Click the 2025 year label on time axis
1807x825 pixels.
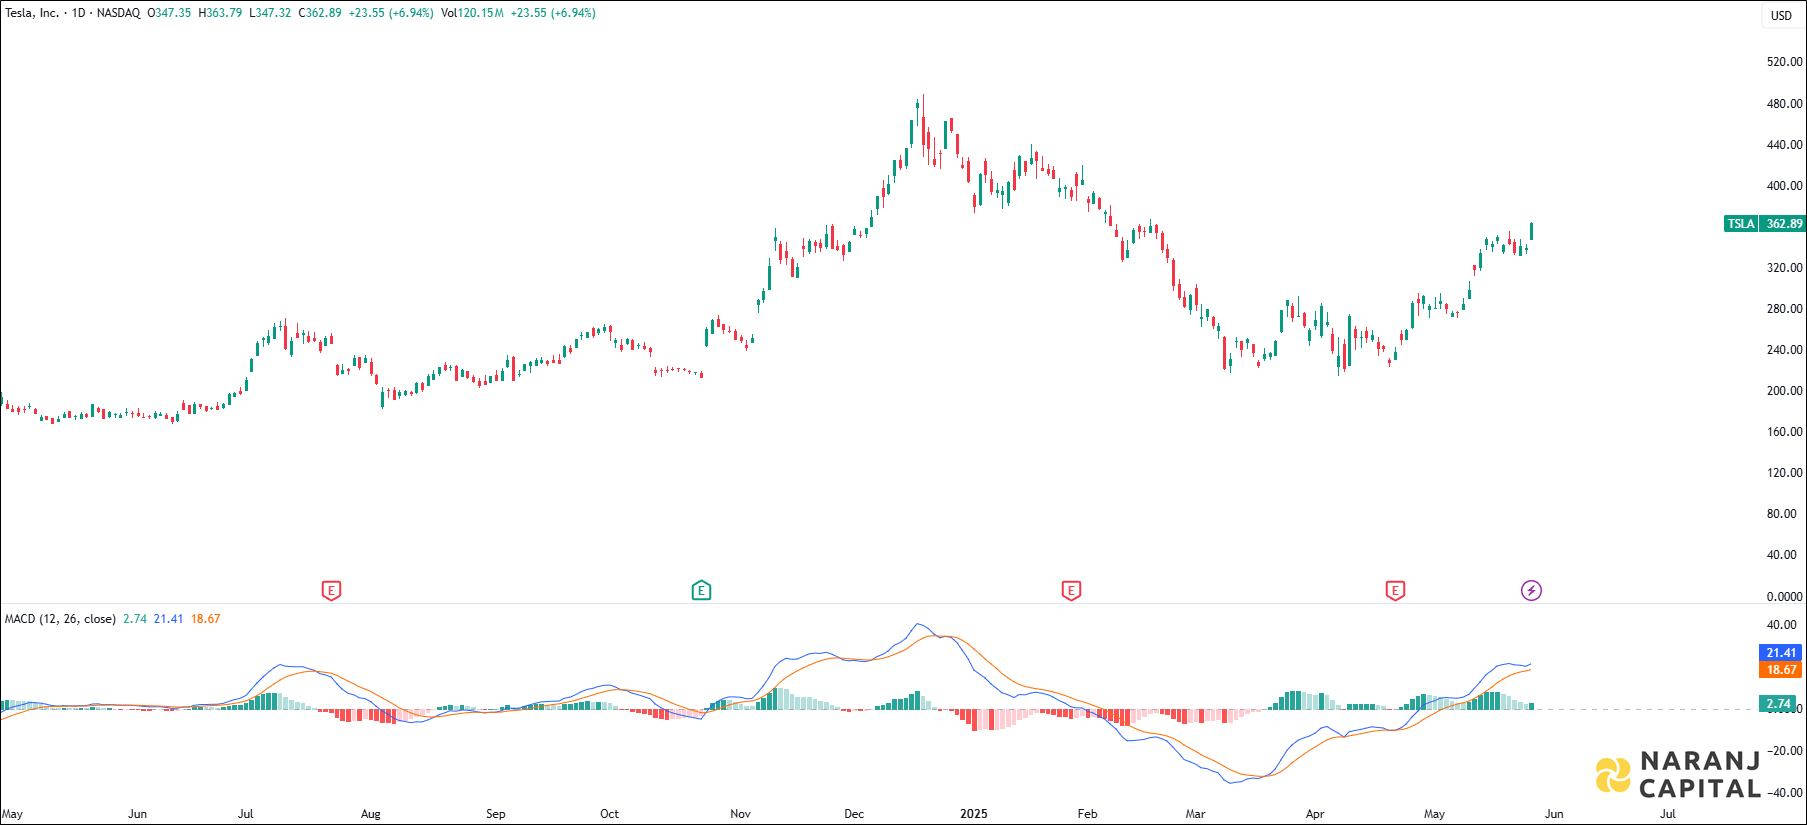pyautogui.click(x=973, y=814)
